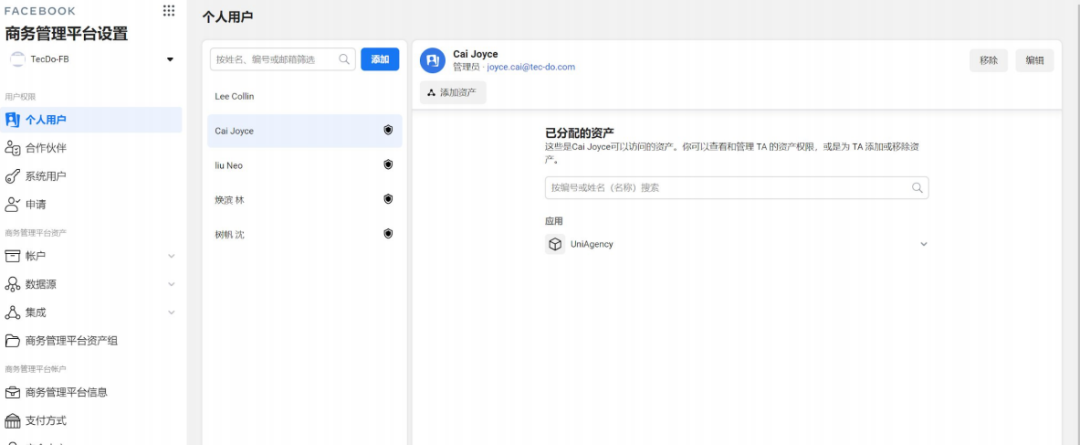Viewport: 1080px width, 445px height.
Task: Click the 数据源 data sources icon
Action: (12, 284)
